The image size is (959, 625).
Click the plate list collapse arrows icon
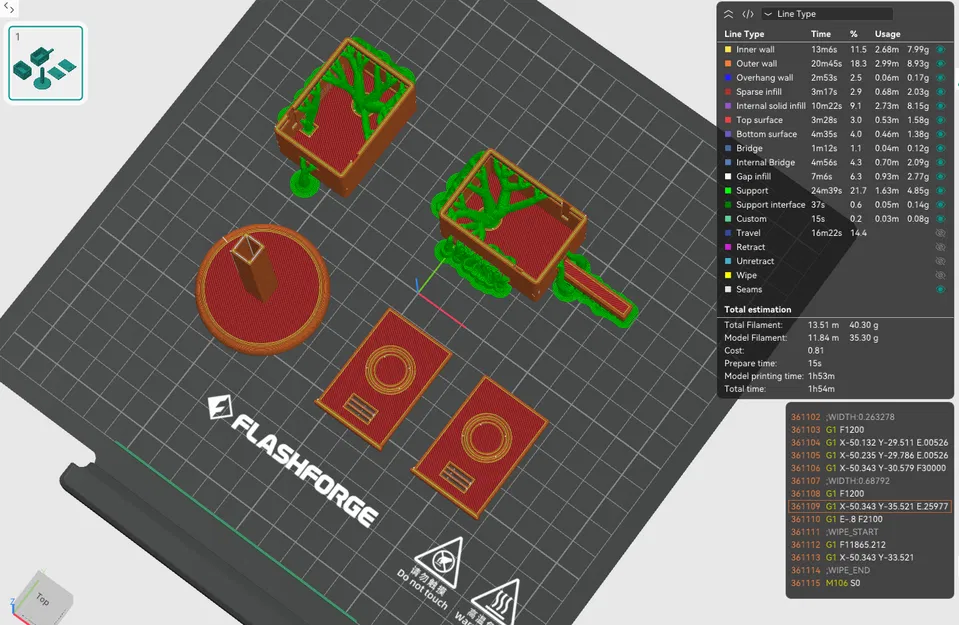(9, 8)
